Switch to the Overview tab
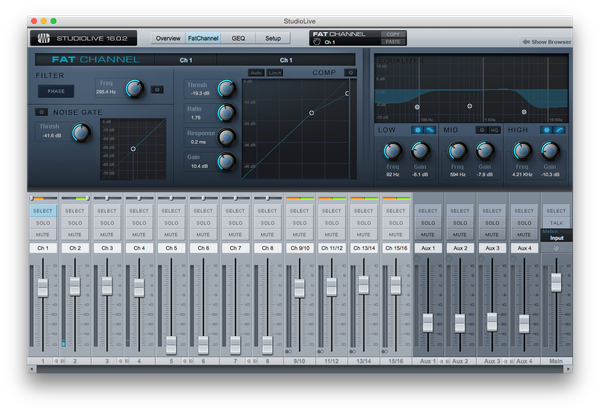The width and height of the screenshot is (600, 412). 168,38
